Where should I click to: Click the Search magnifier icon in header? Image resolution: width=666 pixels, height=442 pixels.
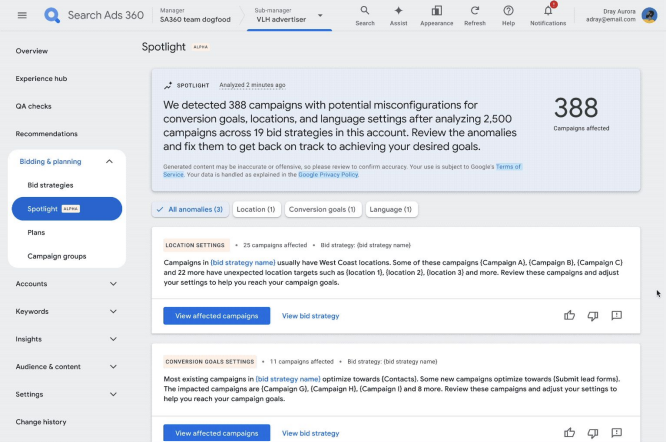[x=365, y=11]
